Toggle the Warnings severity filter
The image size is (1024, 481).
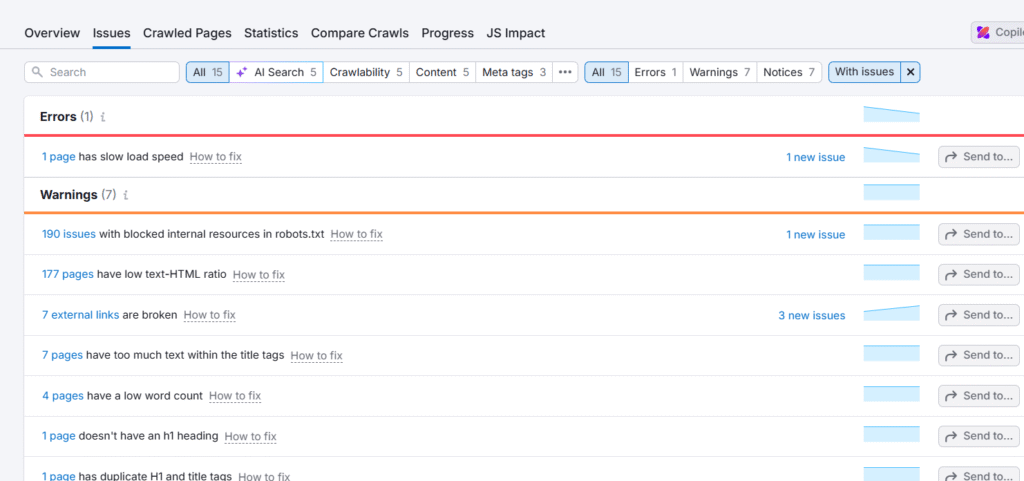point(719,72)
